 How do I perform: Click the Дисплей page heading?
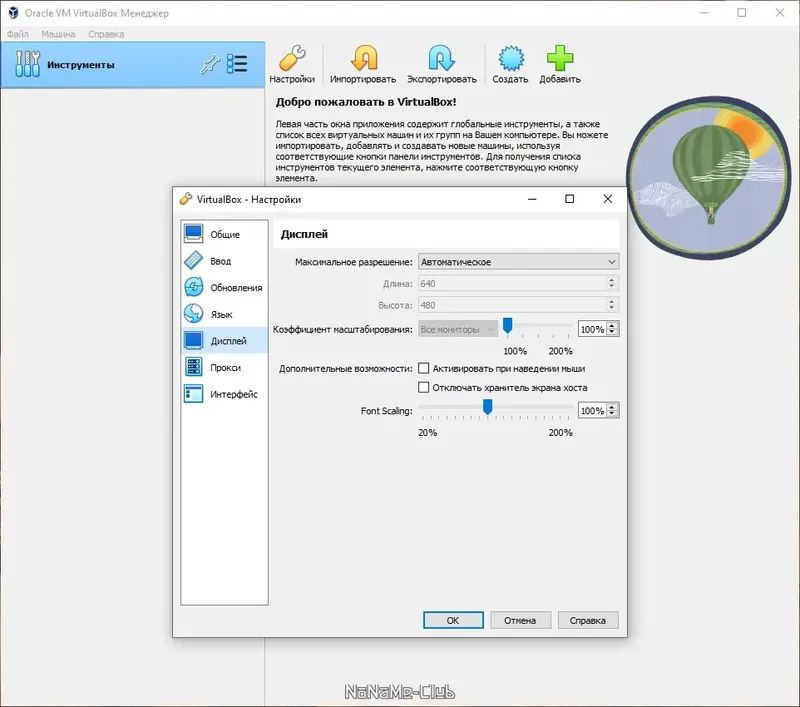304,234
